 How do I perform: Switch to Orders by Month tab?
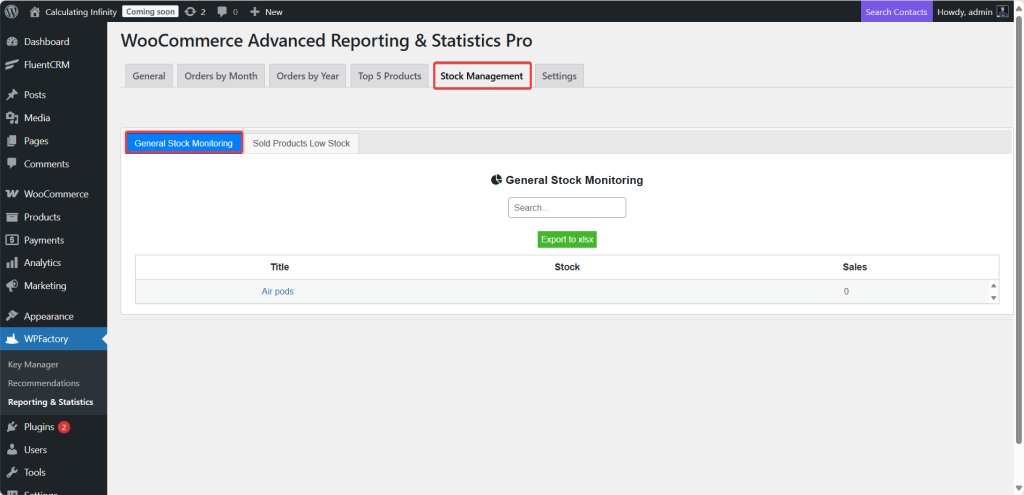[221, 76]
